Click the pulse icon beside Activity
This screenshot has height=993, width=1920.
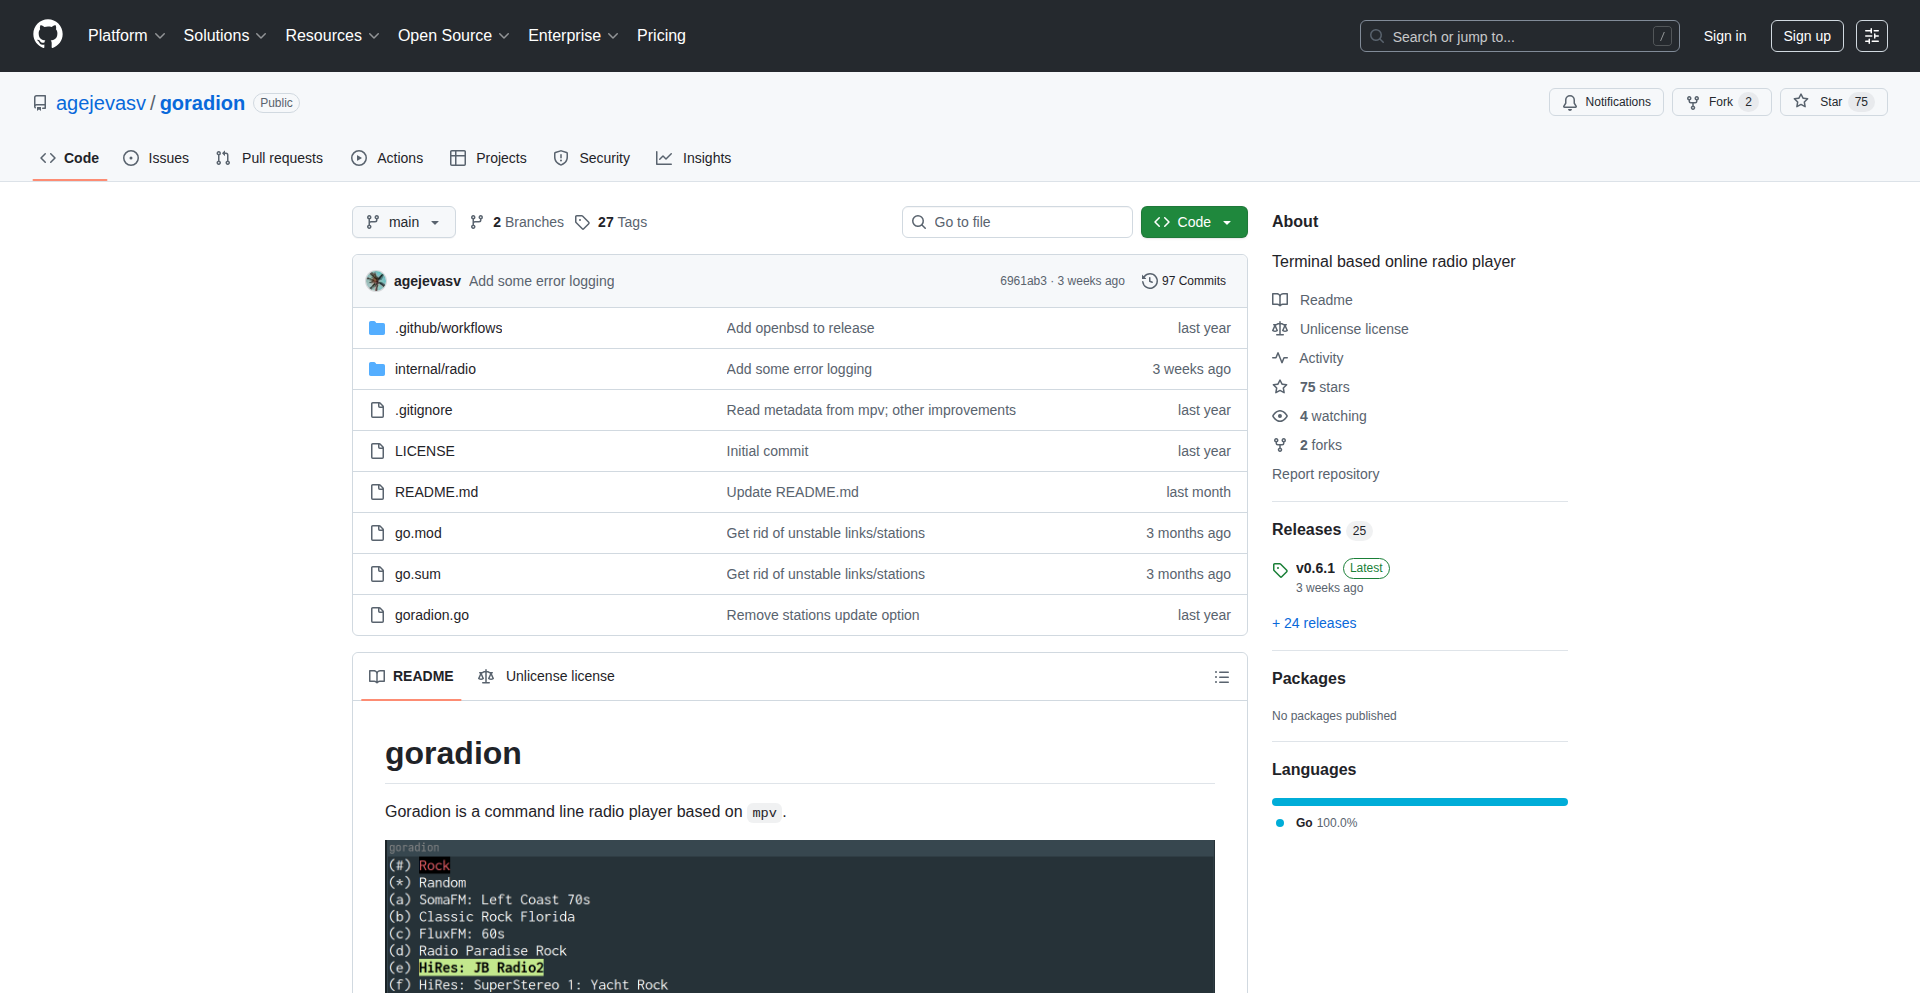pos(1280,358)
